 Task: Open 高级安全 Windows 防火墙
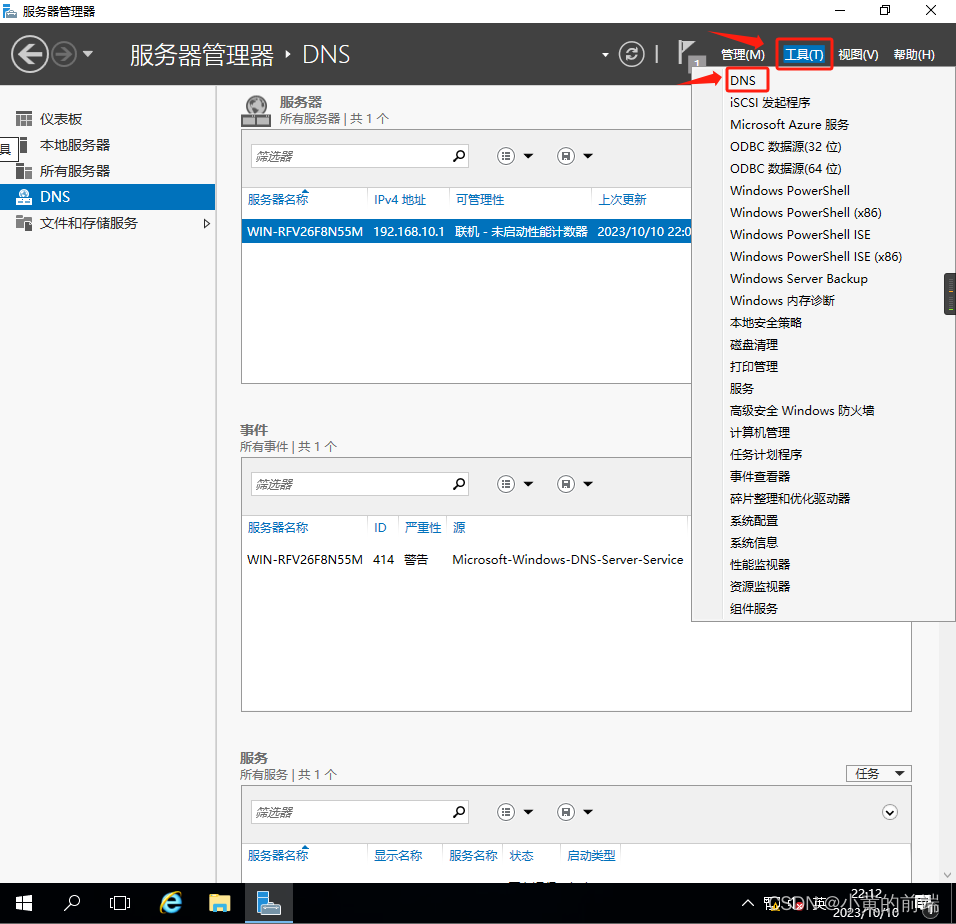(x=802, y=410)
